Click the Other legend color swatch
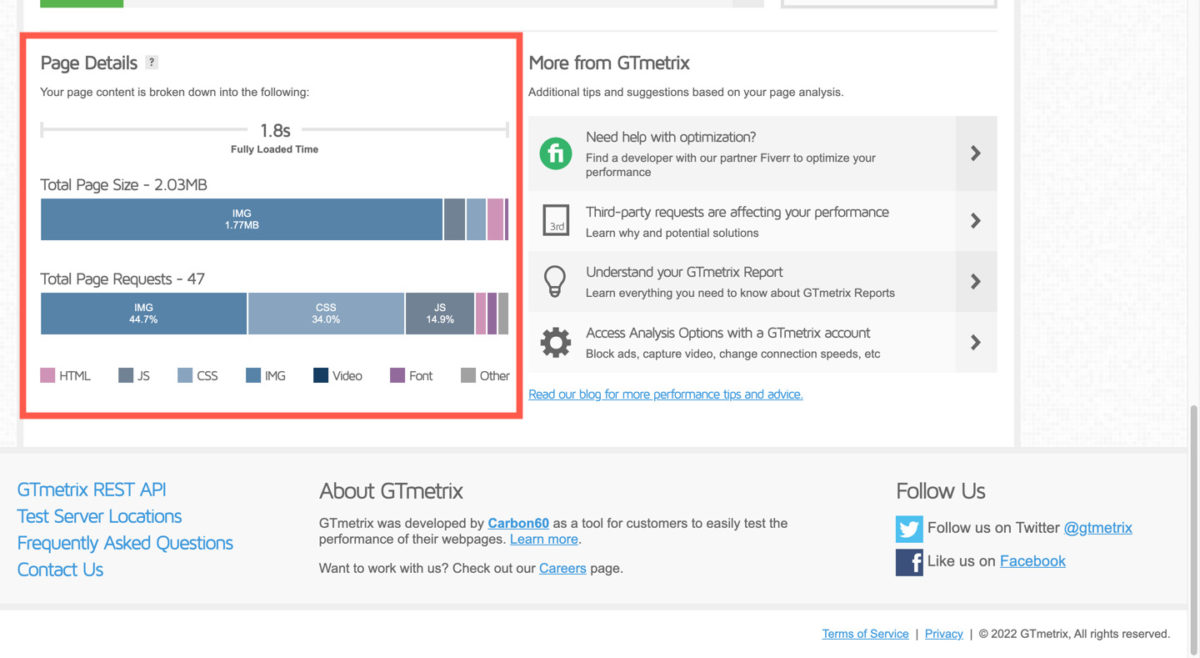Viewport: 1200px width, 658px height. click(468, 376)
